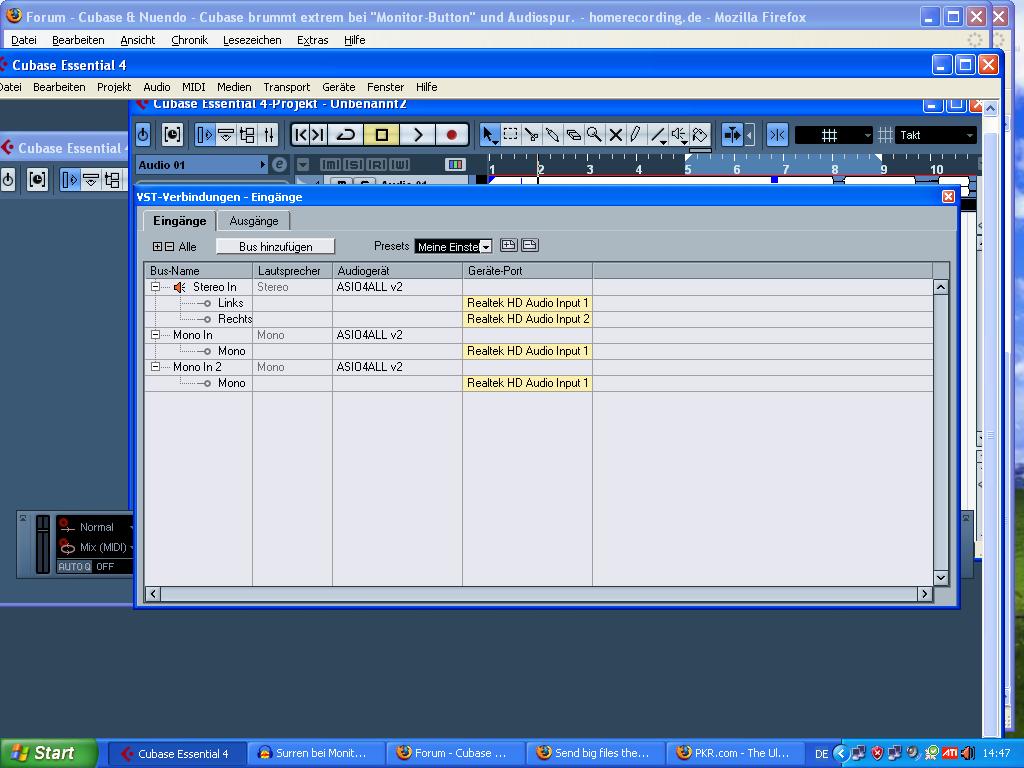
Task: Select the Erase tool
Action: tap(573, 135)
